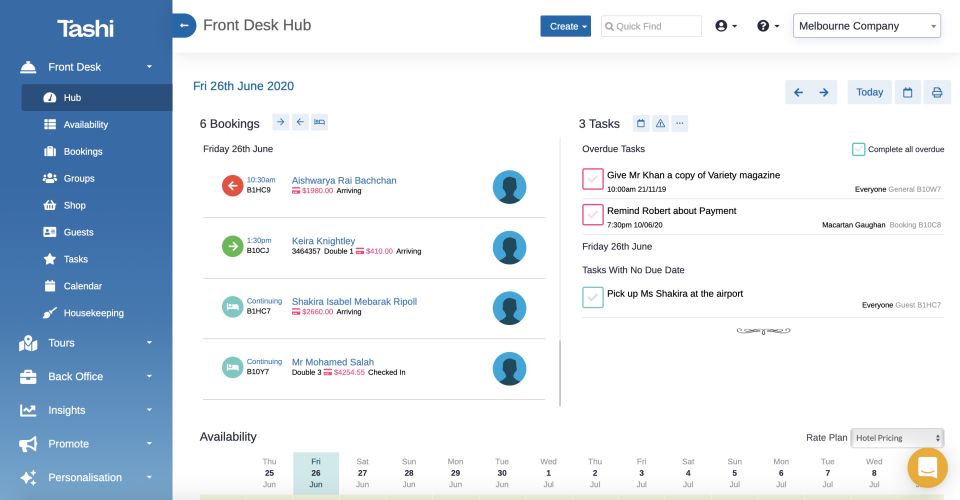
Task: Filter bookings by continuing bed icon
Action: 319,122
